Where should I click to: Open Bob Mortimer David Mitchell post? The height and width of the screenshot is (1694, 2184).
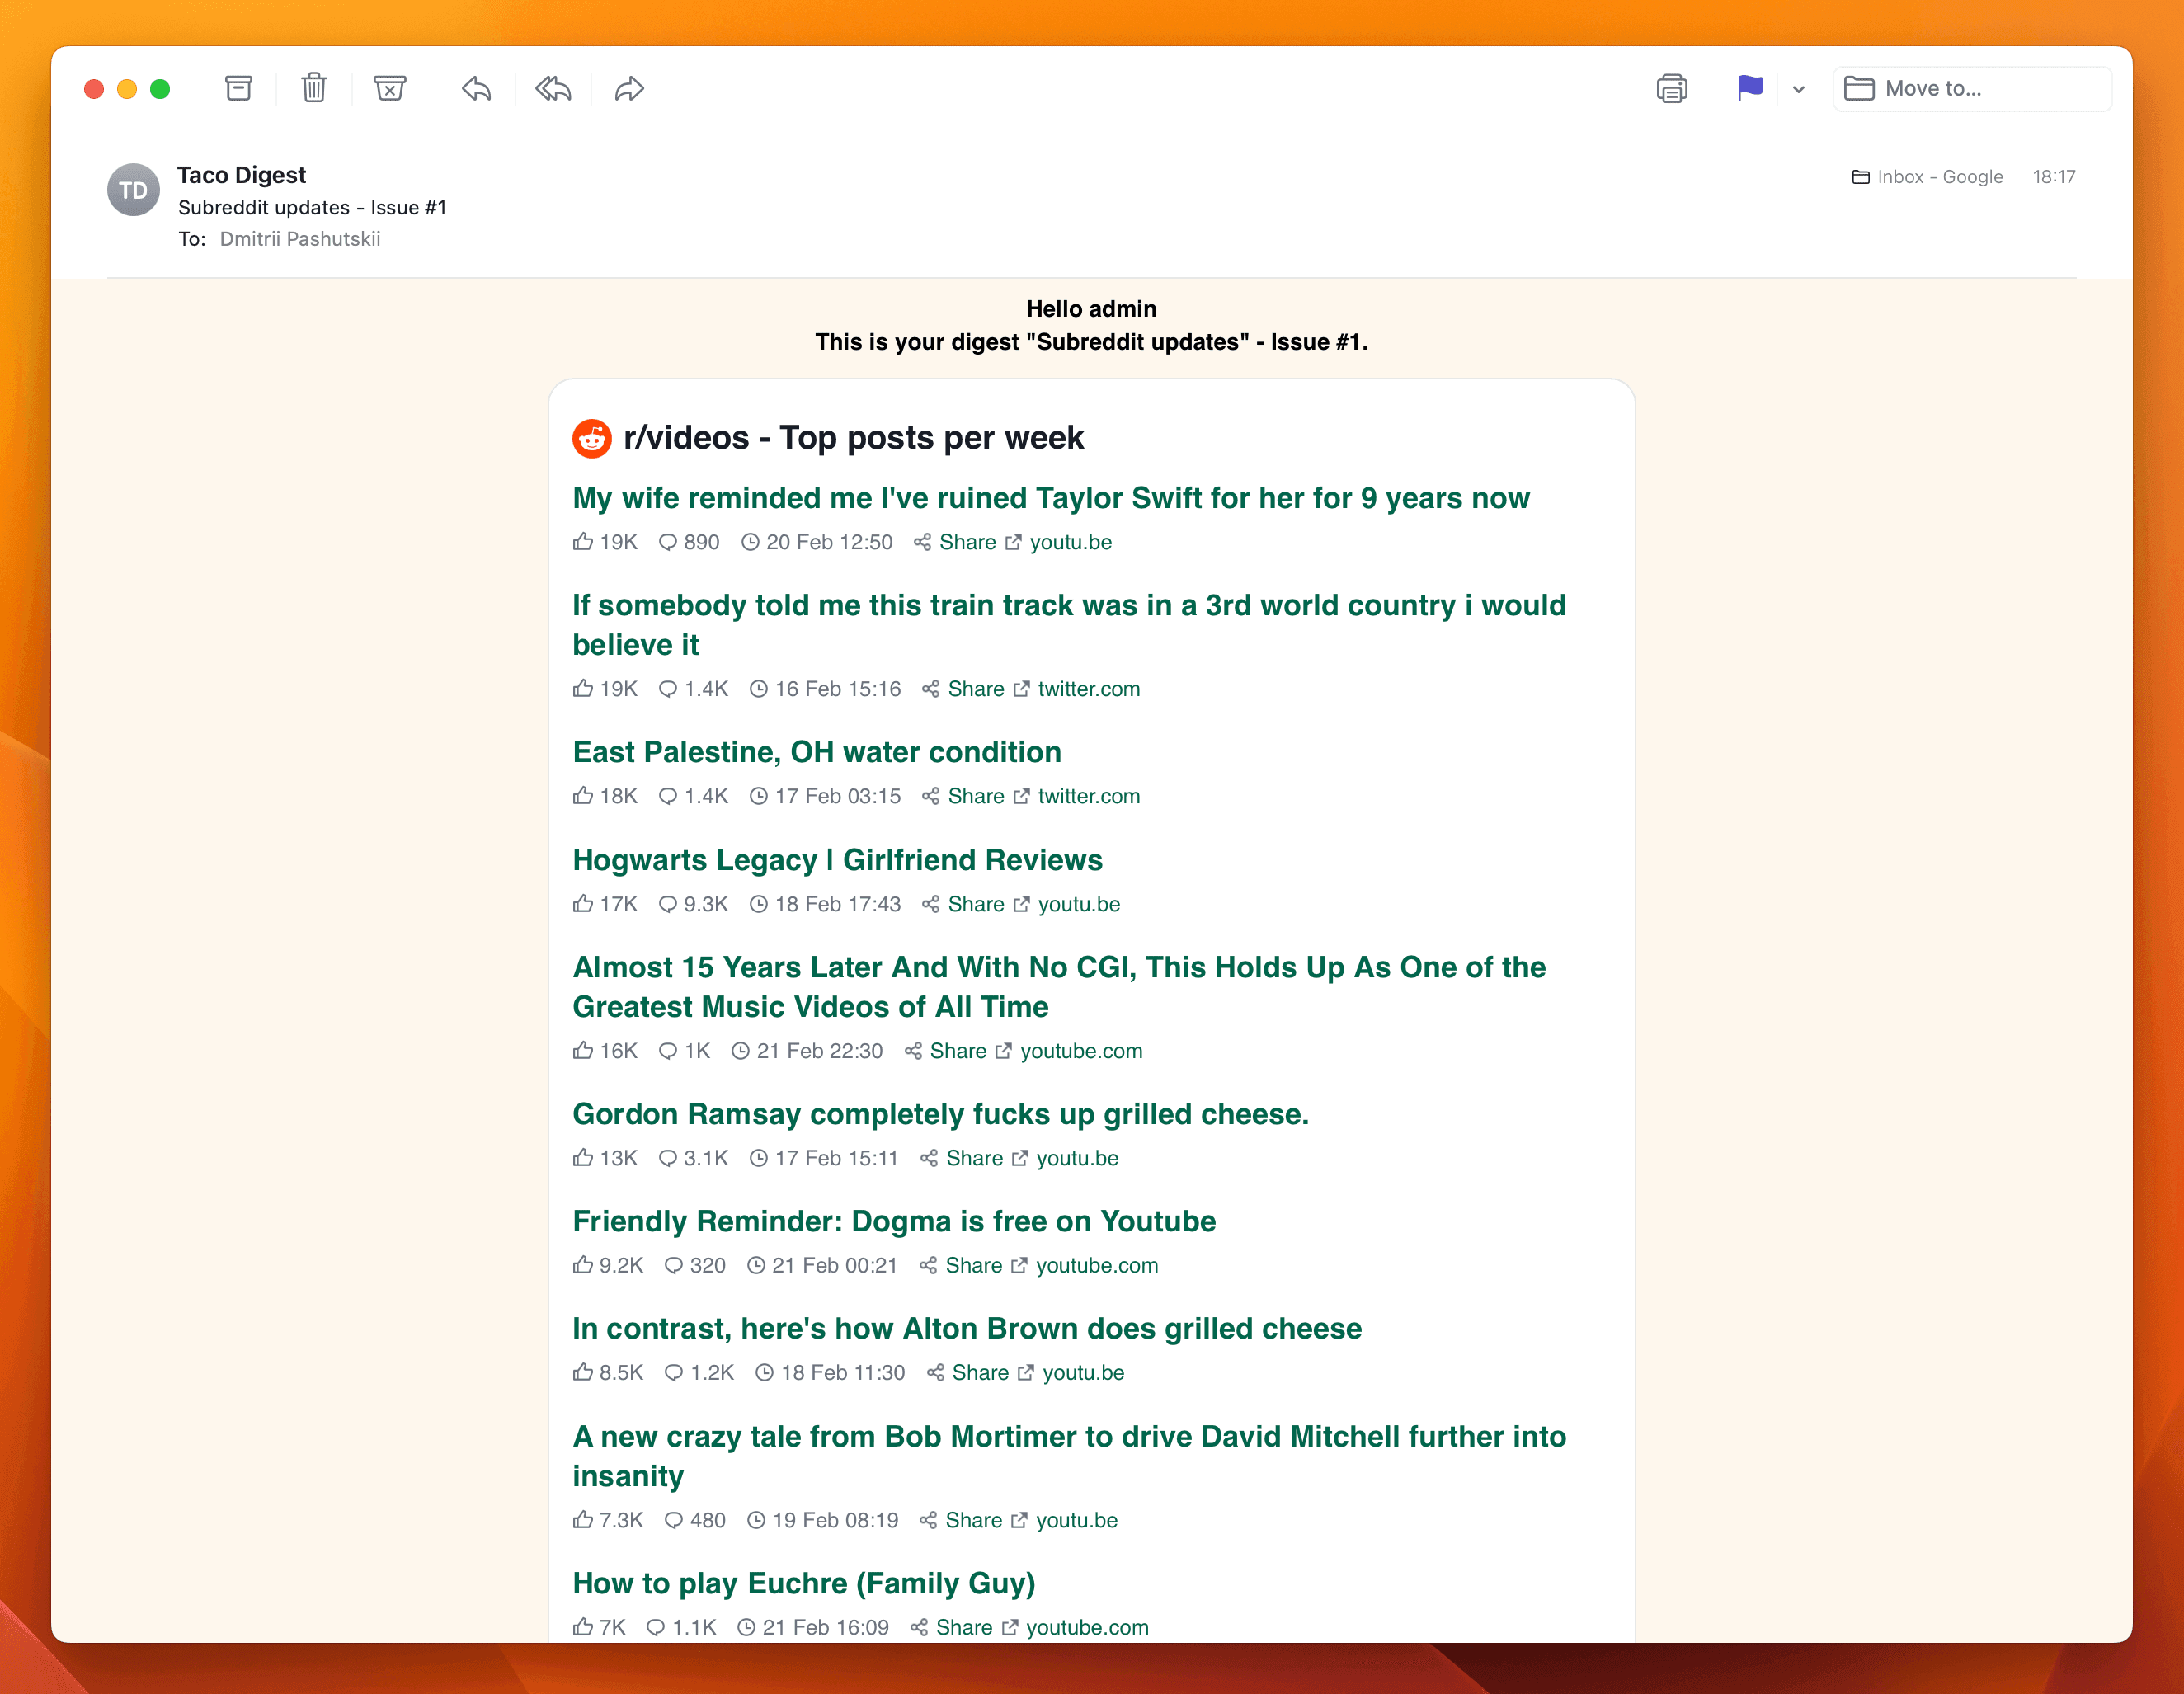tap(1070, 1456)
